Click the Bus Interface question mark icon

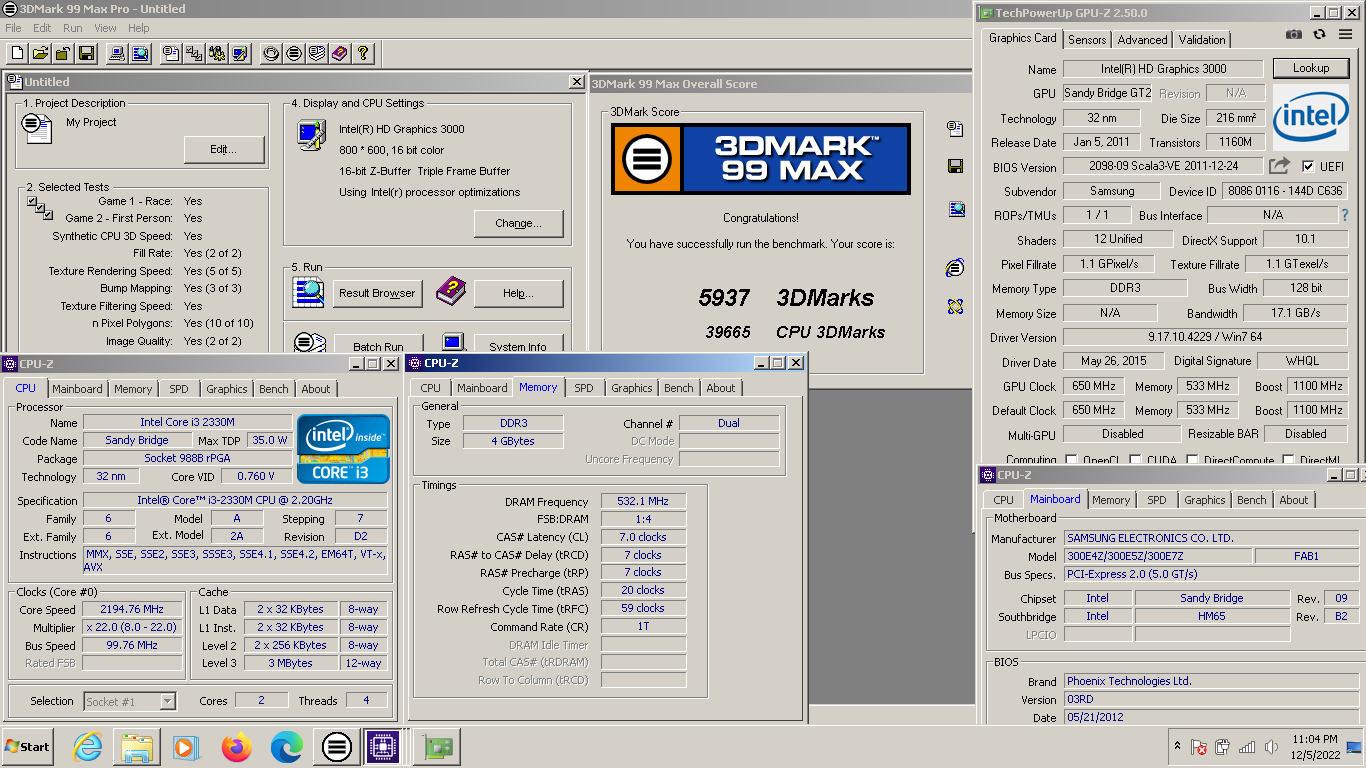(1345, 215)
